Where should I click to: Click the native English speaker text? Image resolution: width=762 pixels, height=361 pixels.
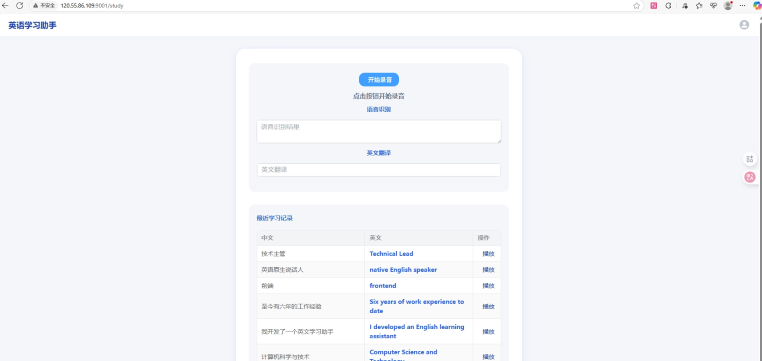click(403, 270)
